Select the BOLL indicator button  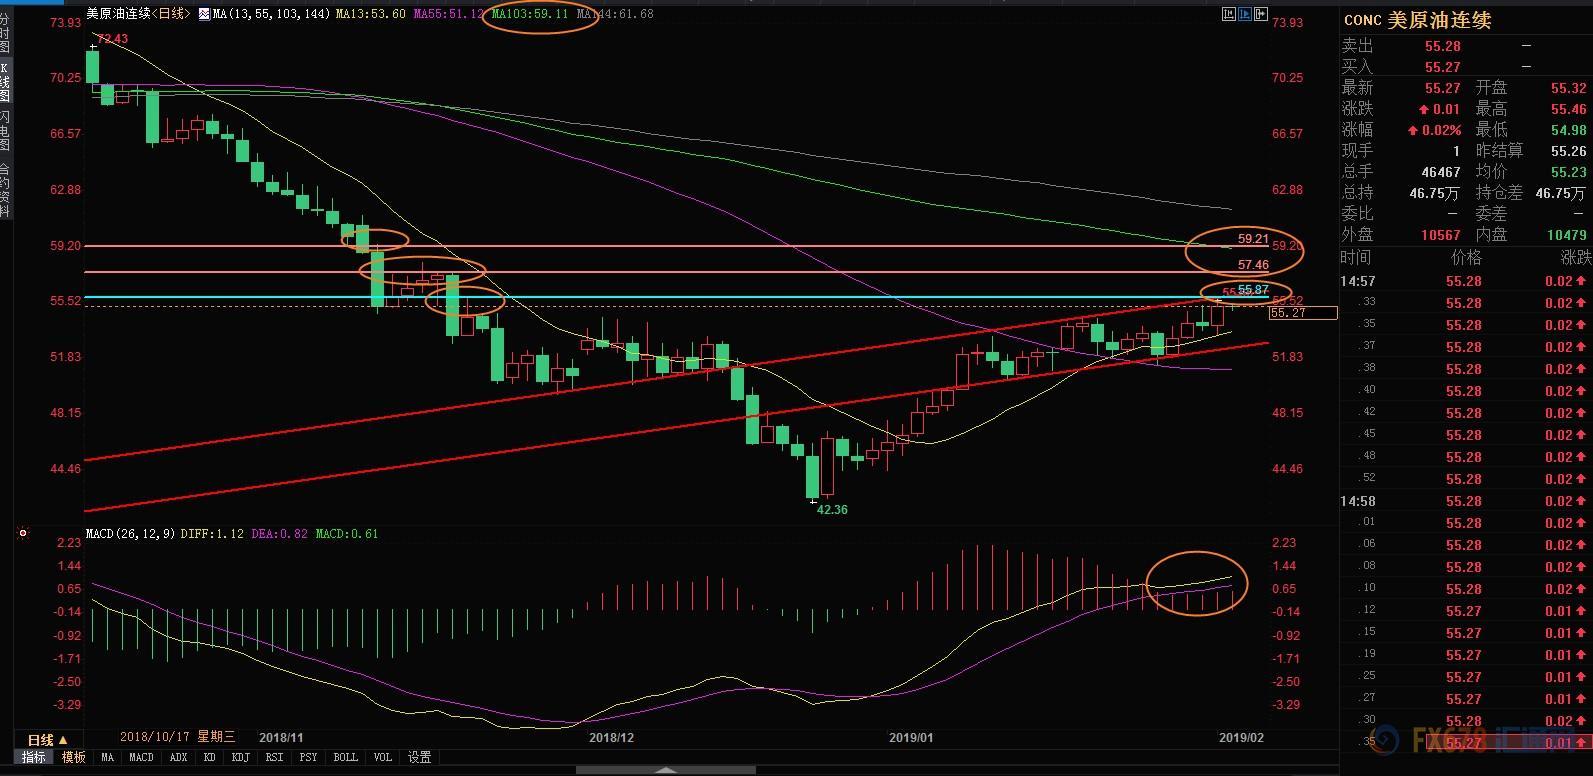pyautogui.click(x=345, y=757)
